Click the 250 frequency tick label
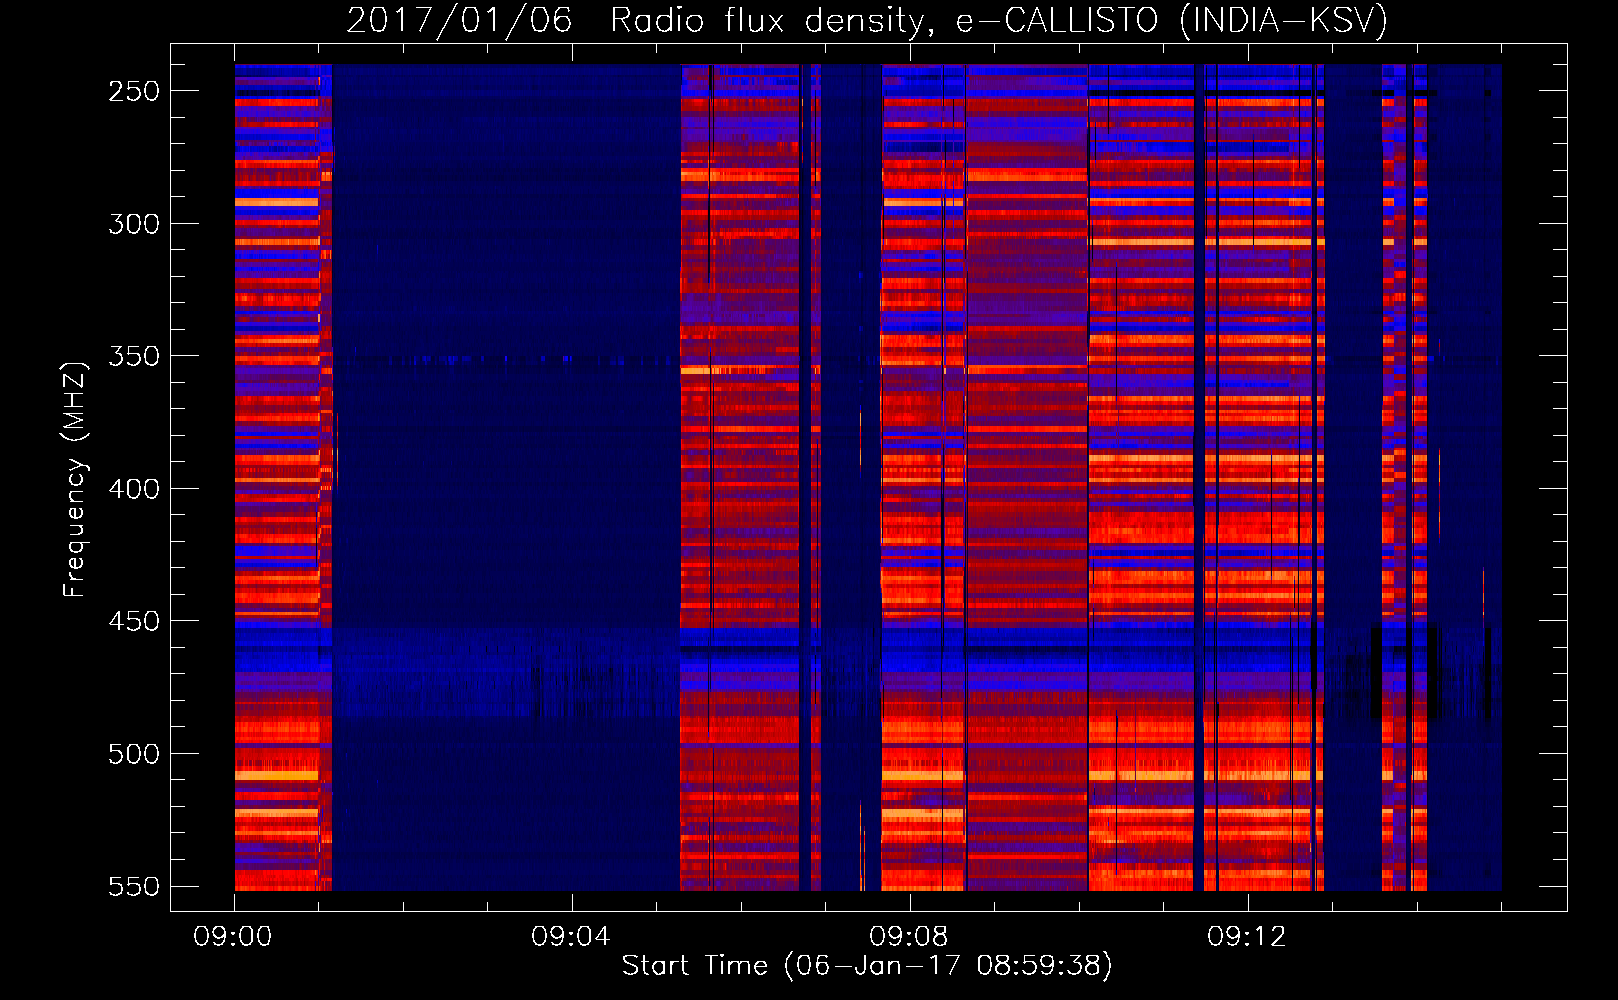 (134, 91)
